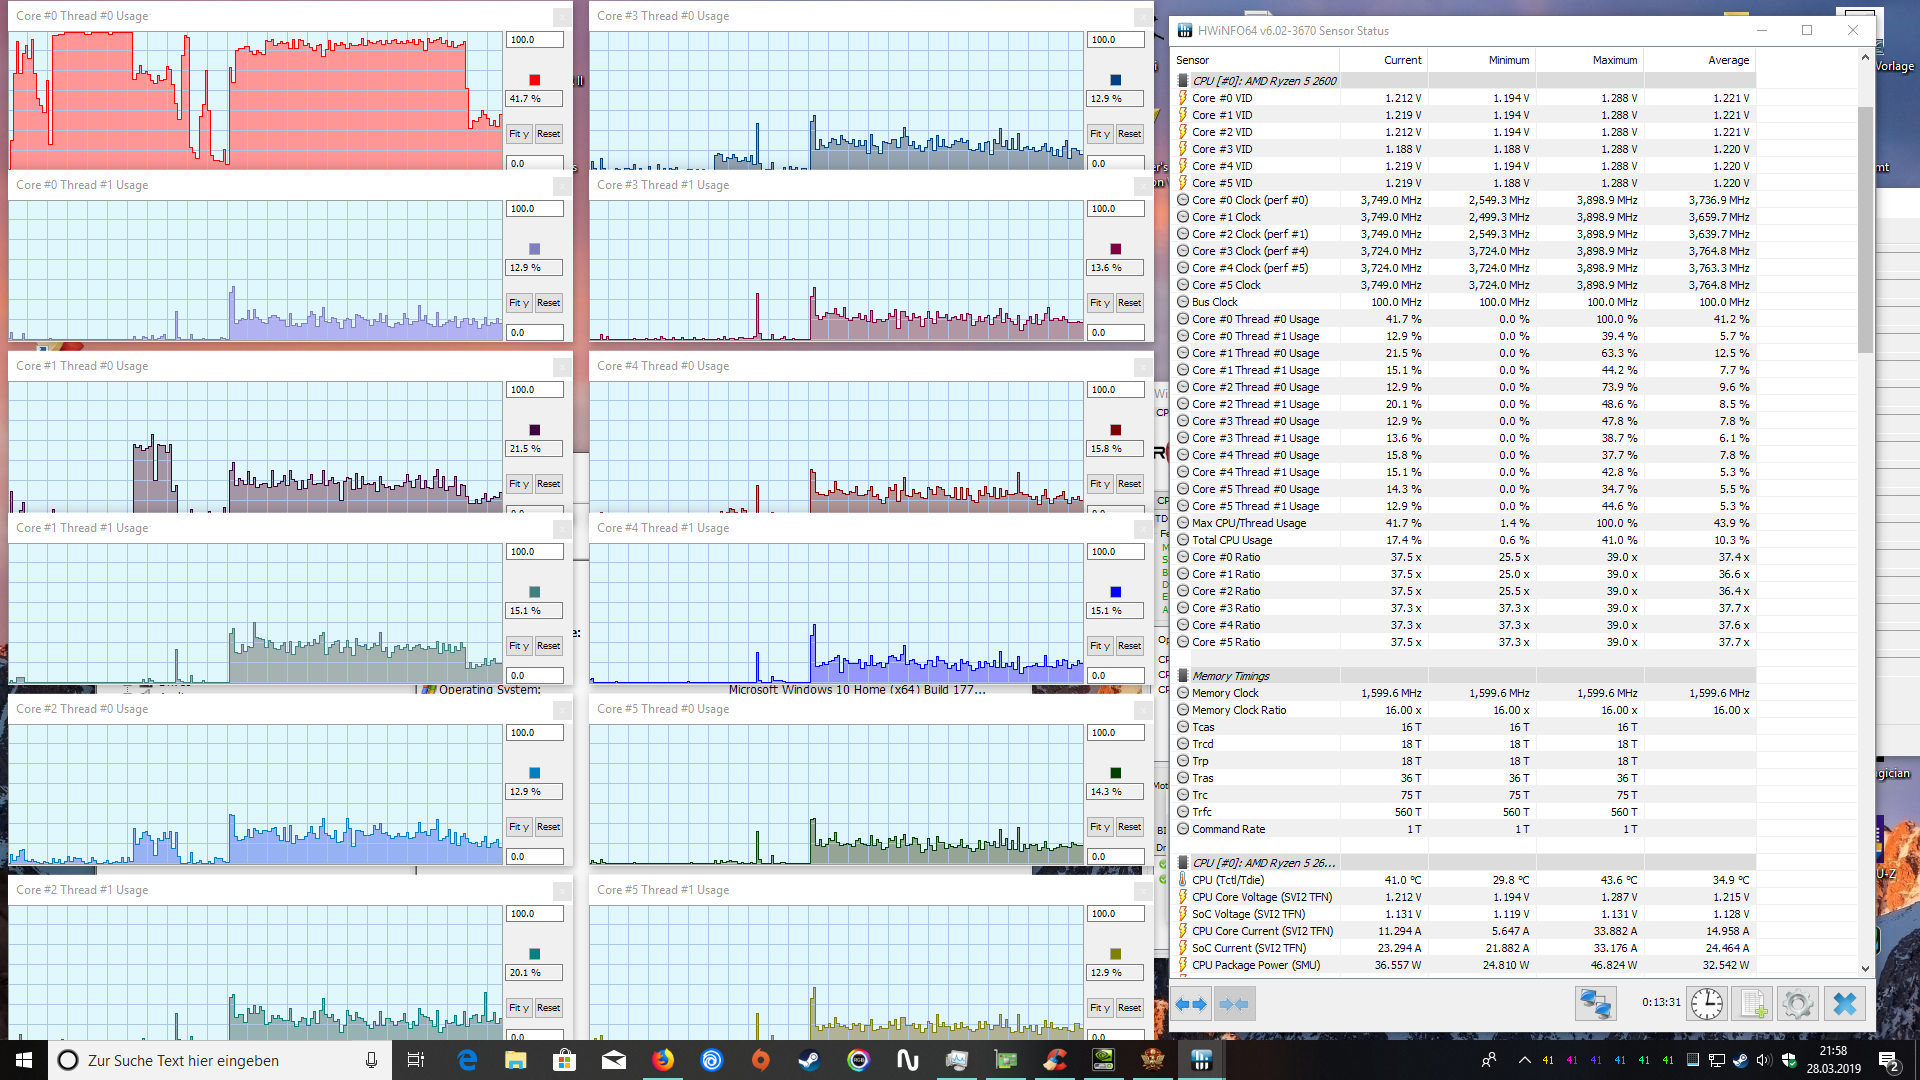
Task: Click the 100.0 max field in Core #5 Thread #1 graph
Action: [x=1116, y=914]
